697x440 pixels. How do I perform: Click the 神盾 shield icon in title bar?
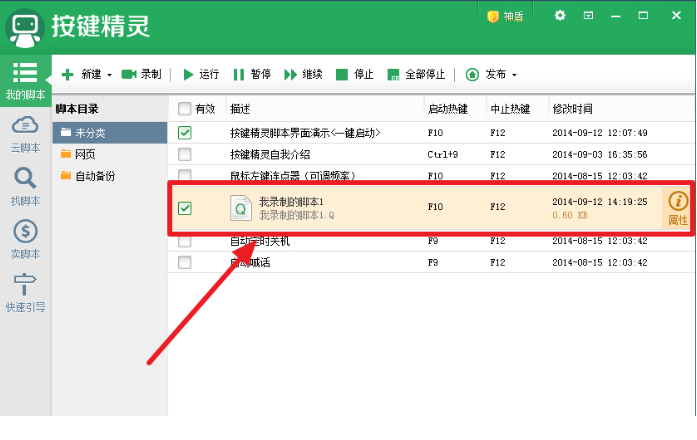[x=493, y=16]
